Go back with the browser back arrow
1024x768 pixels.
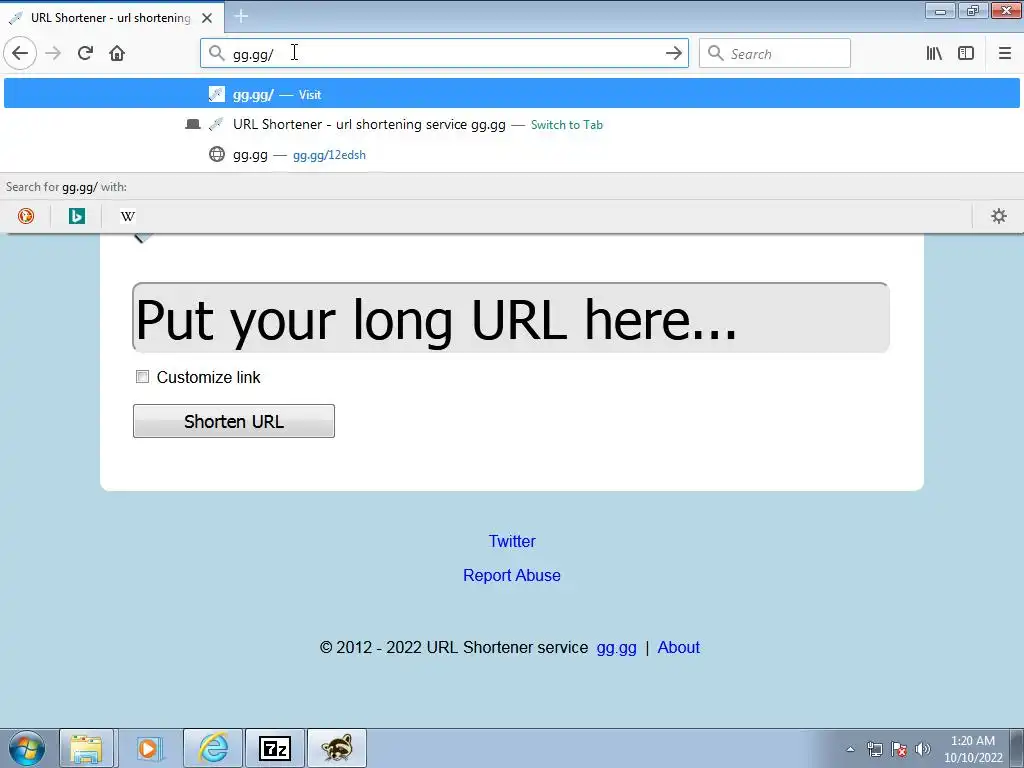coord(20,53)
